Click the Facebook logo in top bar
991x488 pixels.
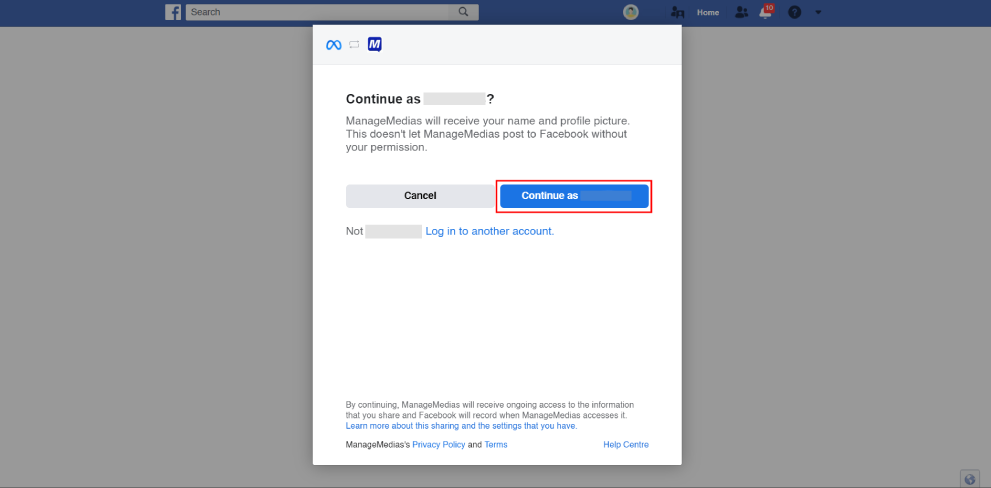click(173, 12)
